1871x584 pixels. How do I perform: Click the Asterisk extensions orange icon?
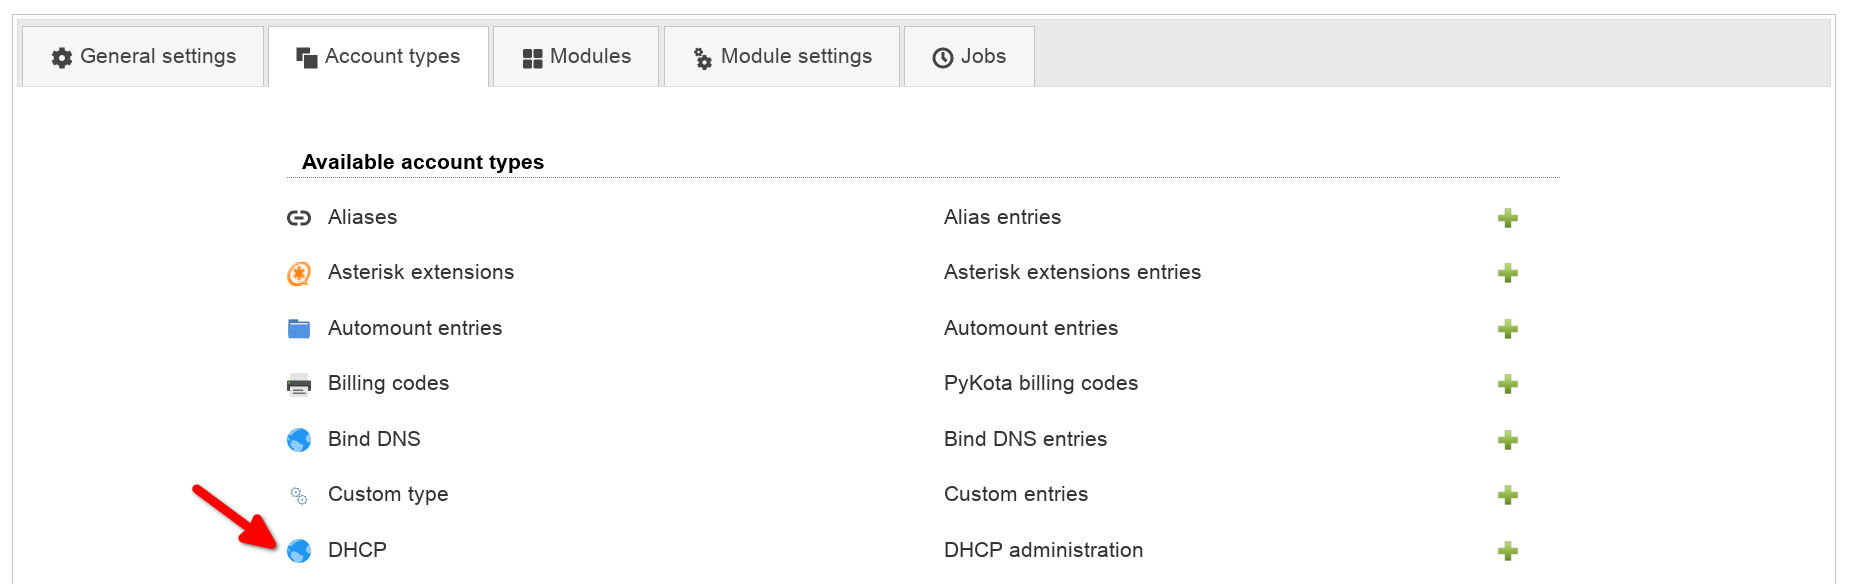(299, 273)
